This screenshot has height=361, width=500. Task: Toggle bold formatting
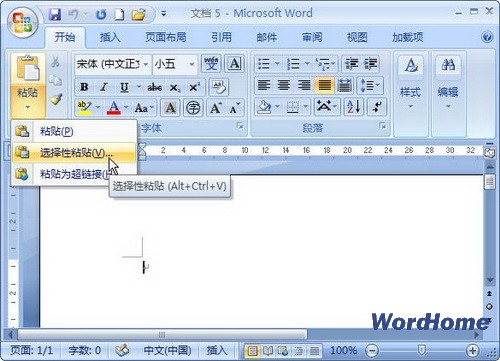pos(84,87)
